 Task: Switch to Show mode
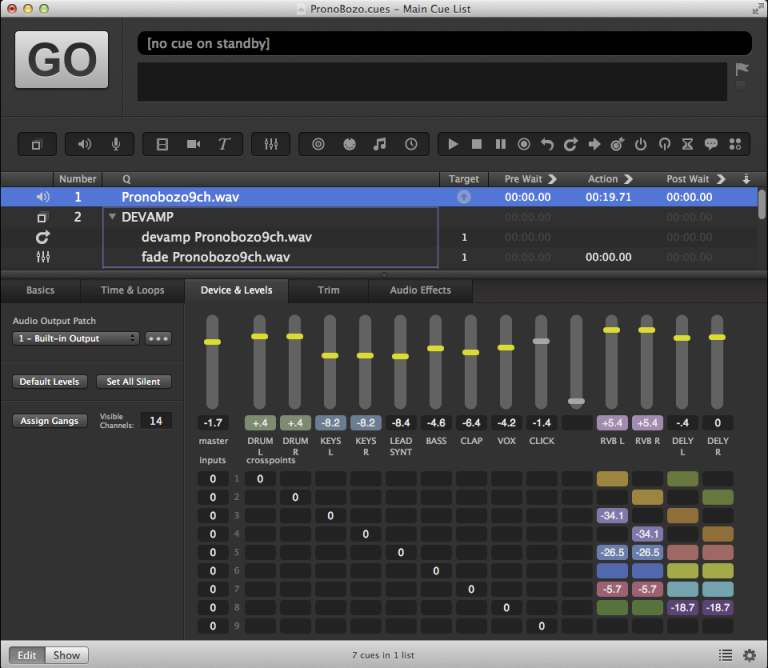[67, 655]
